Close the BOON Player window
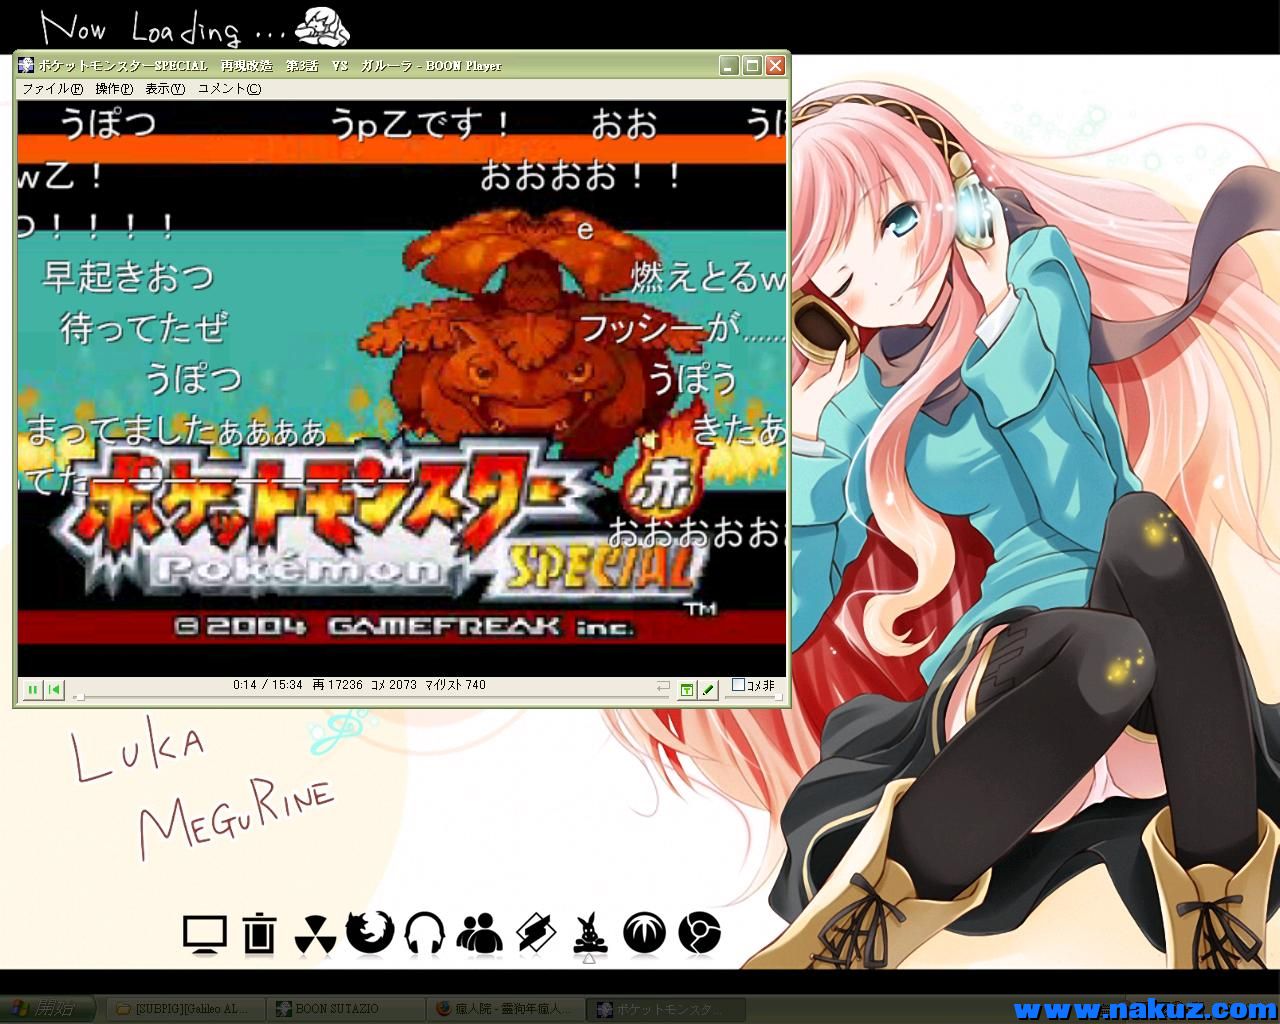1280x1024 pixels. [774, 66]
